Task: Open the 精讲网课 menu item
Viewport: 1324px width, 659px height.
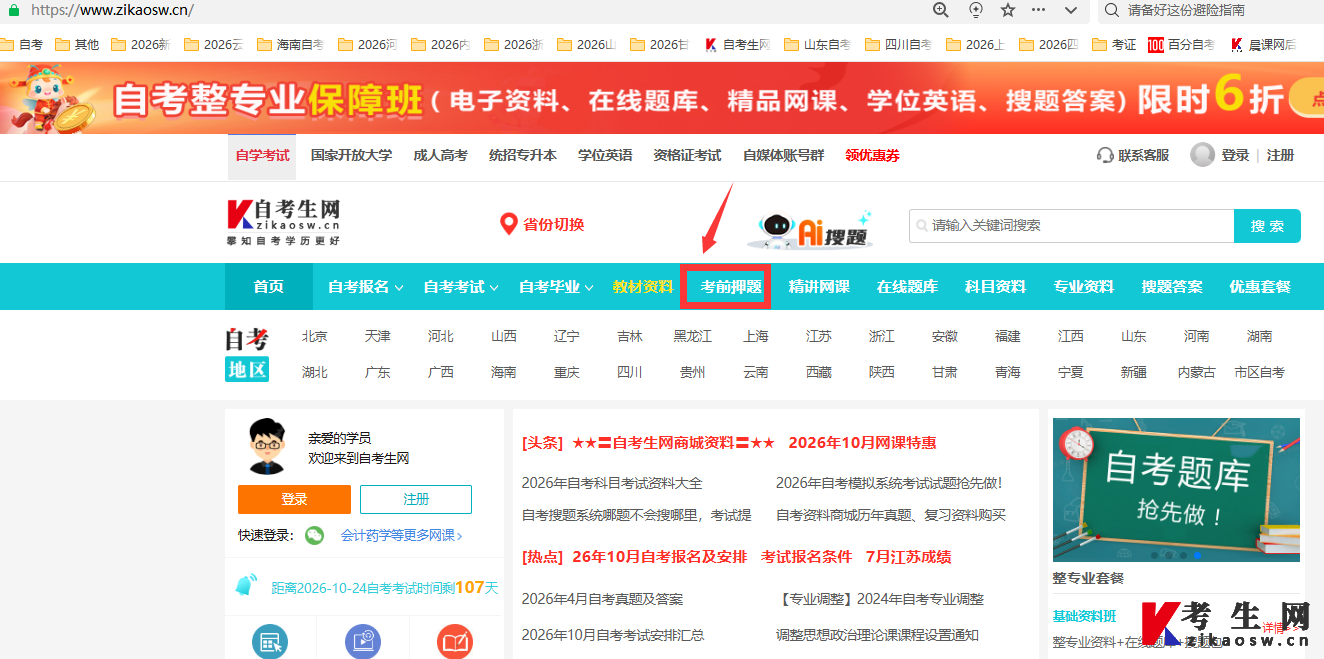Action: pyautogui.click(x=819, y=287)
